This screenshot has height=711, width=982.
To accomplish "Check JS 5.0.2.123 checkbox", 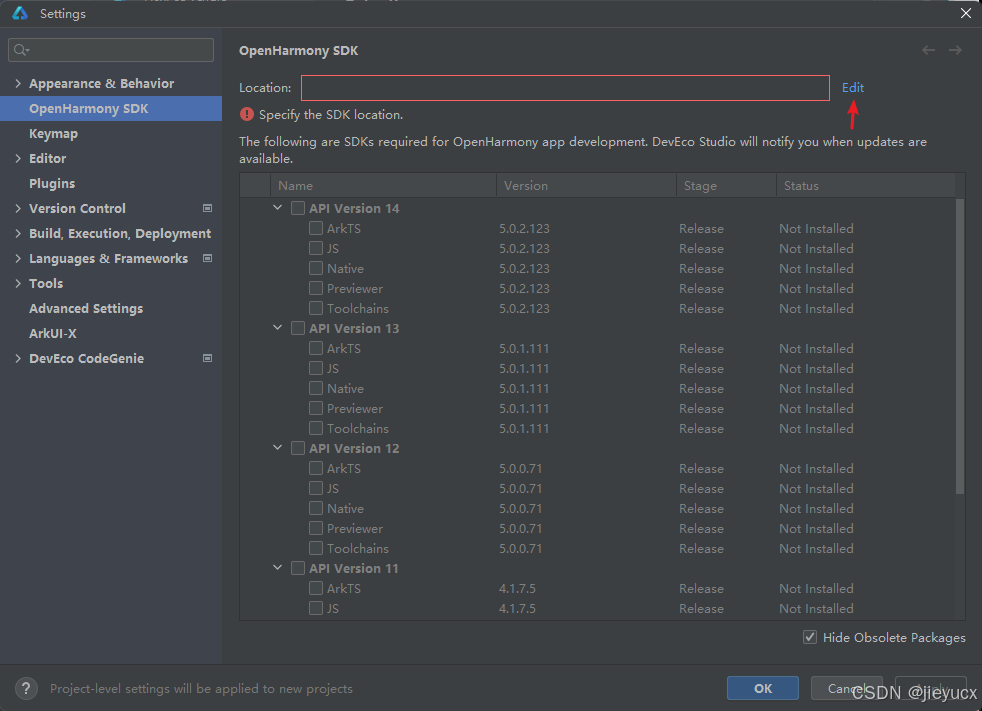I will pyautogui.click(x=316, y=248).
